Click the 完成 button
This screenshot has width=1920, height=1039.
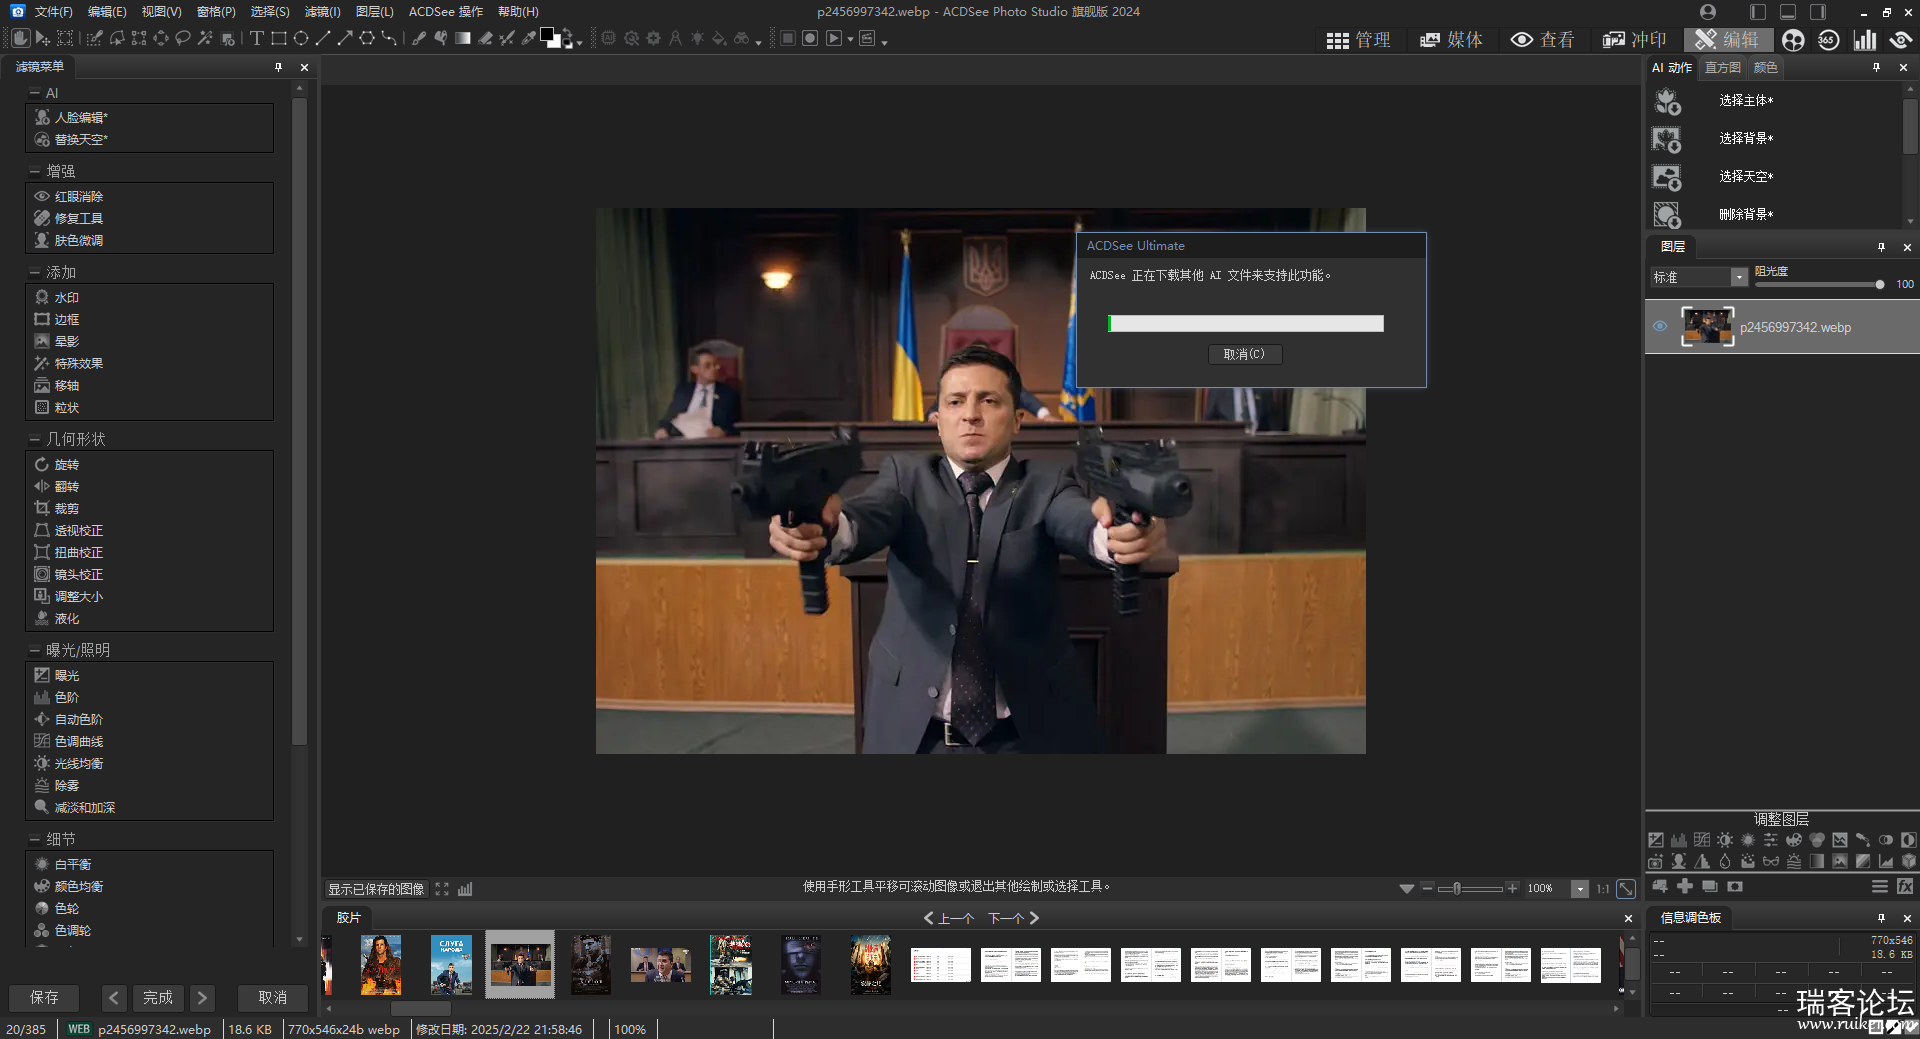click(158, 997)
